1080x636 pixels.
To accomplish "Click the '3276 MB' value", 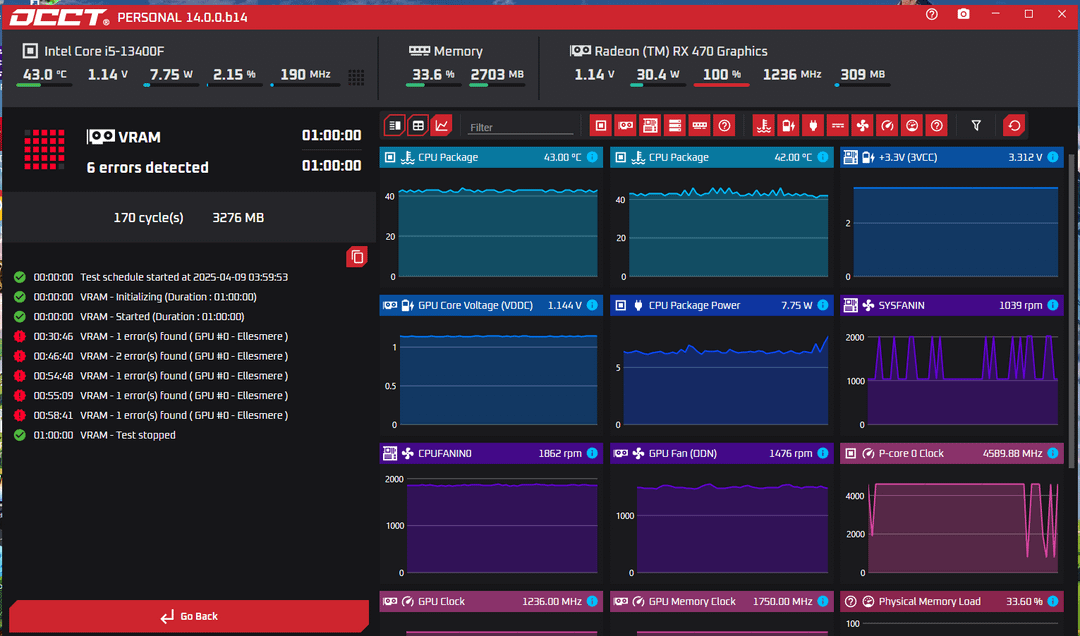I will click(x=238, y=218).
